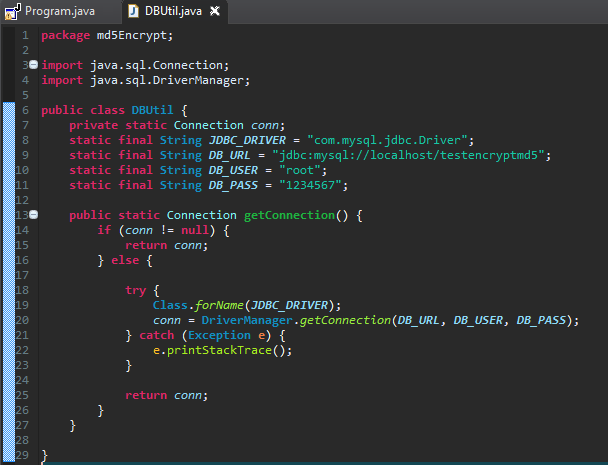This screenshot has width=608, height=465.
Task: Select the DBUtil.java tab
Action: [173, 11]
